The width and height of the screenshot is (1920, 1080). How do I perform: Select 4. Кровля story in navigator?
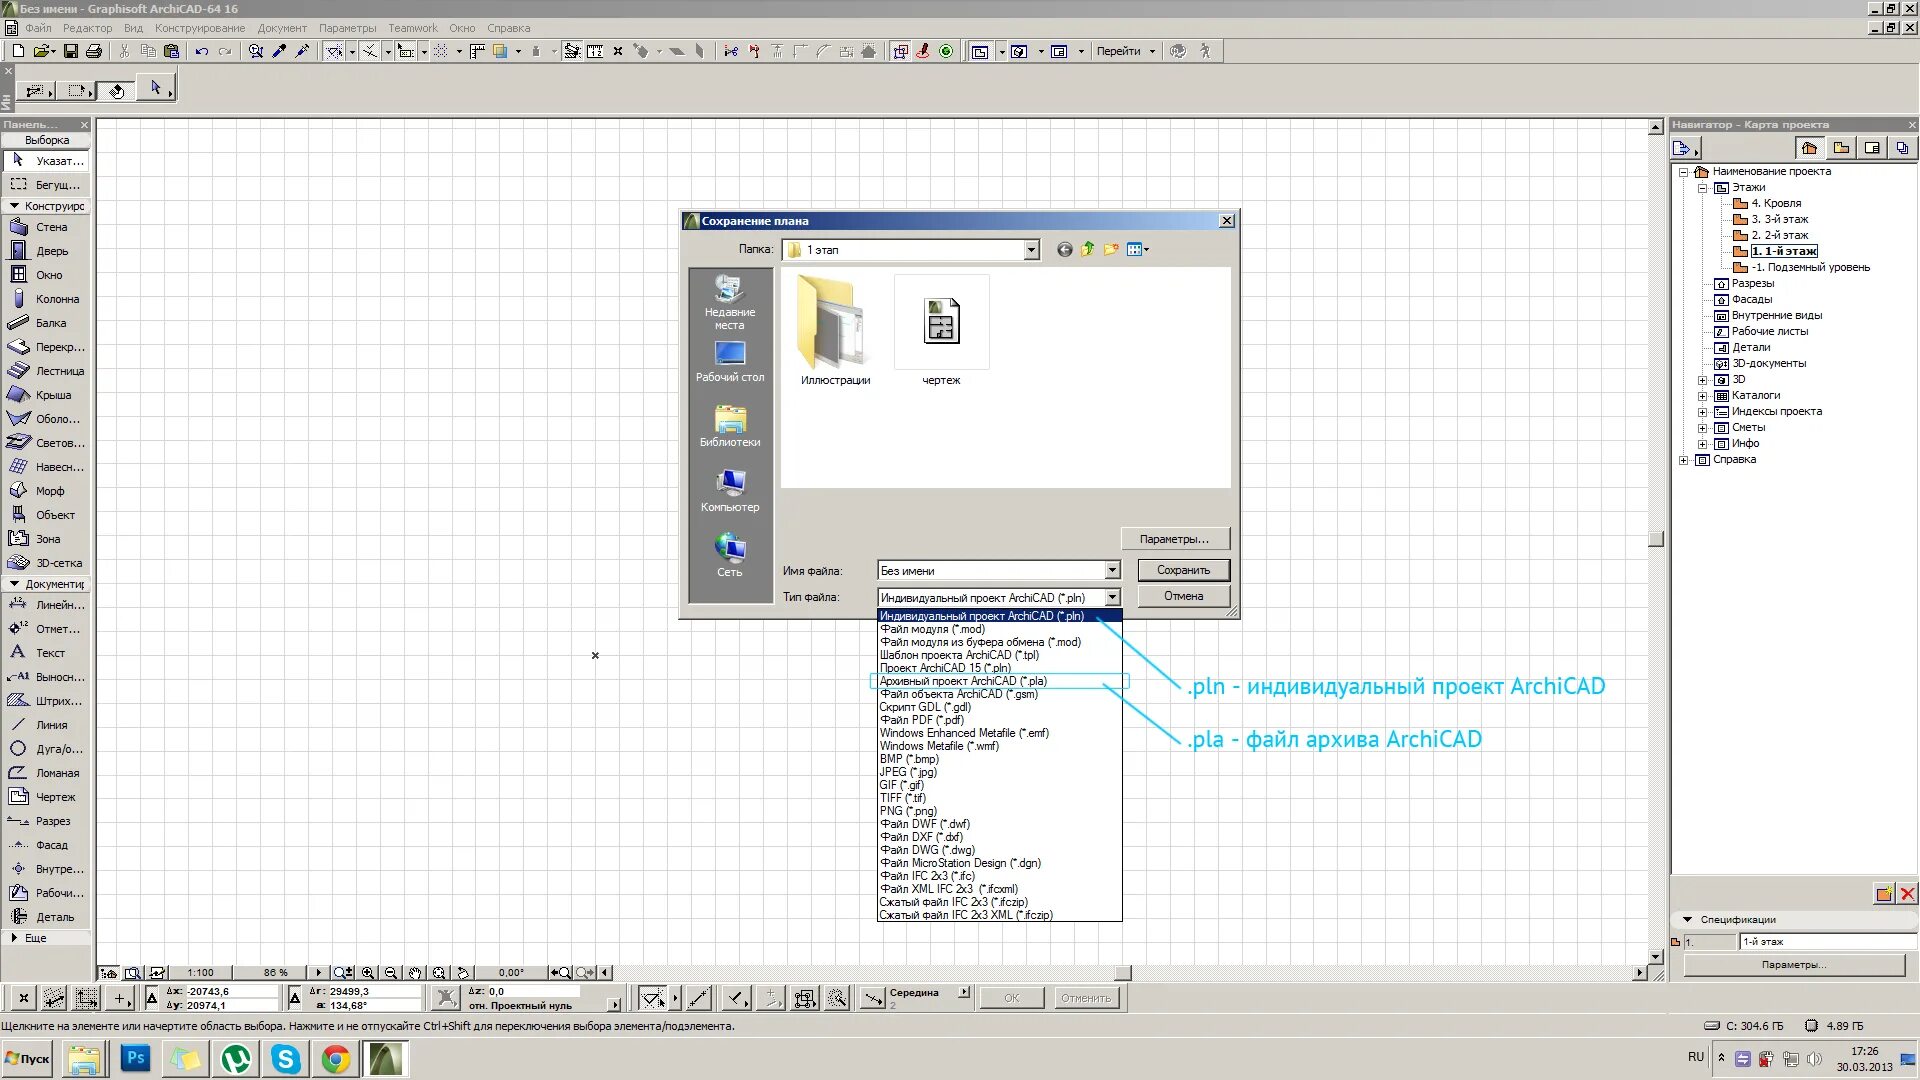pyautogui.click(x=1776, y=203)
